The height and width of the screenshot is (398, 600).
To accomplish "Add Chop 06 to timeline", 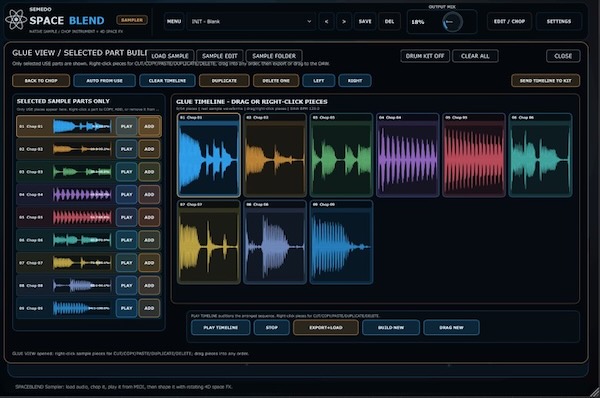I will click(x=149, y=240).
